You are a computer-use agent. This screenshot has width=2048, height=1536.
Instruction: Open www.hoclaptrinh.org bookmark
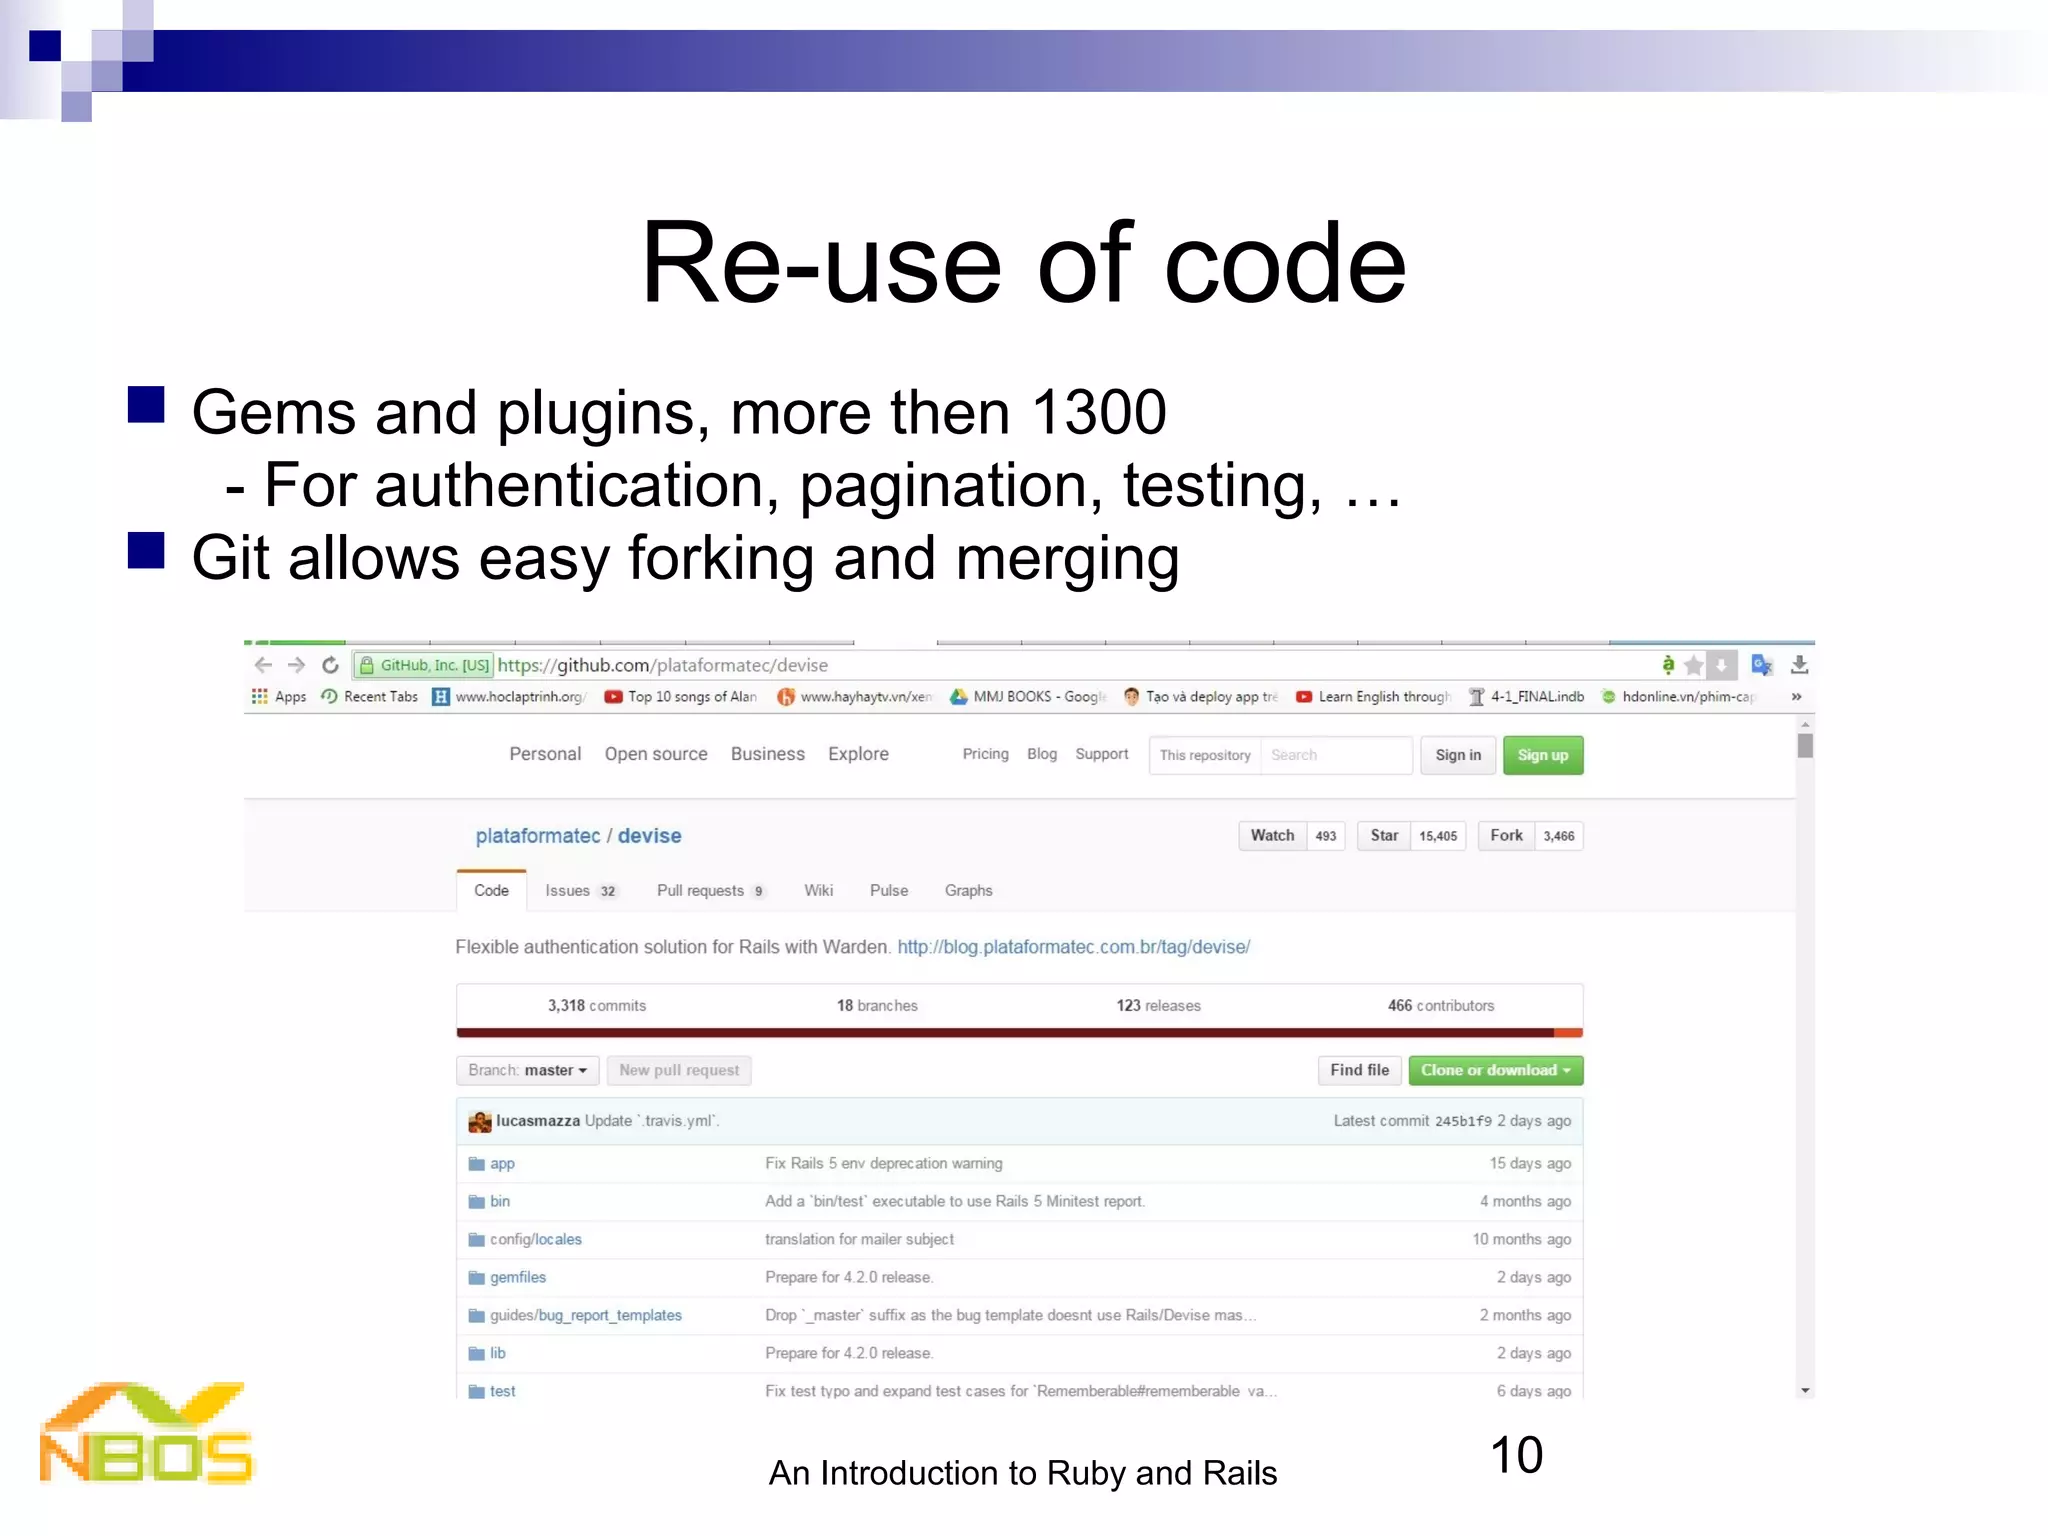coord(509,697)
